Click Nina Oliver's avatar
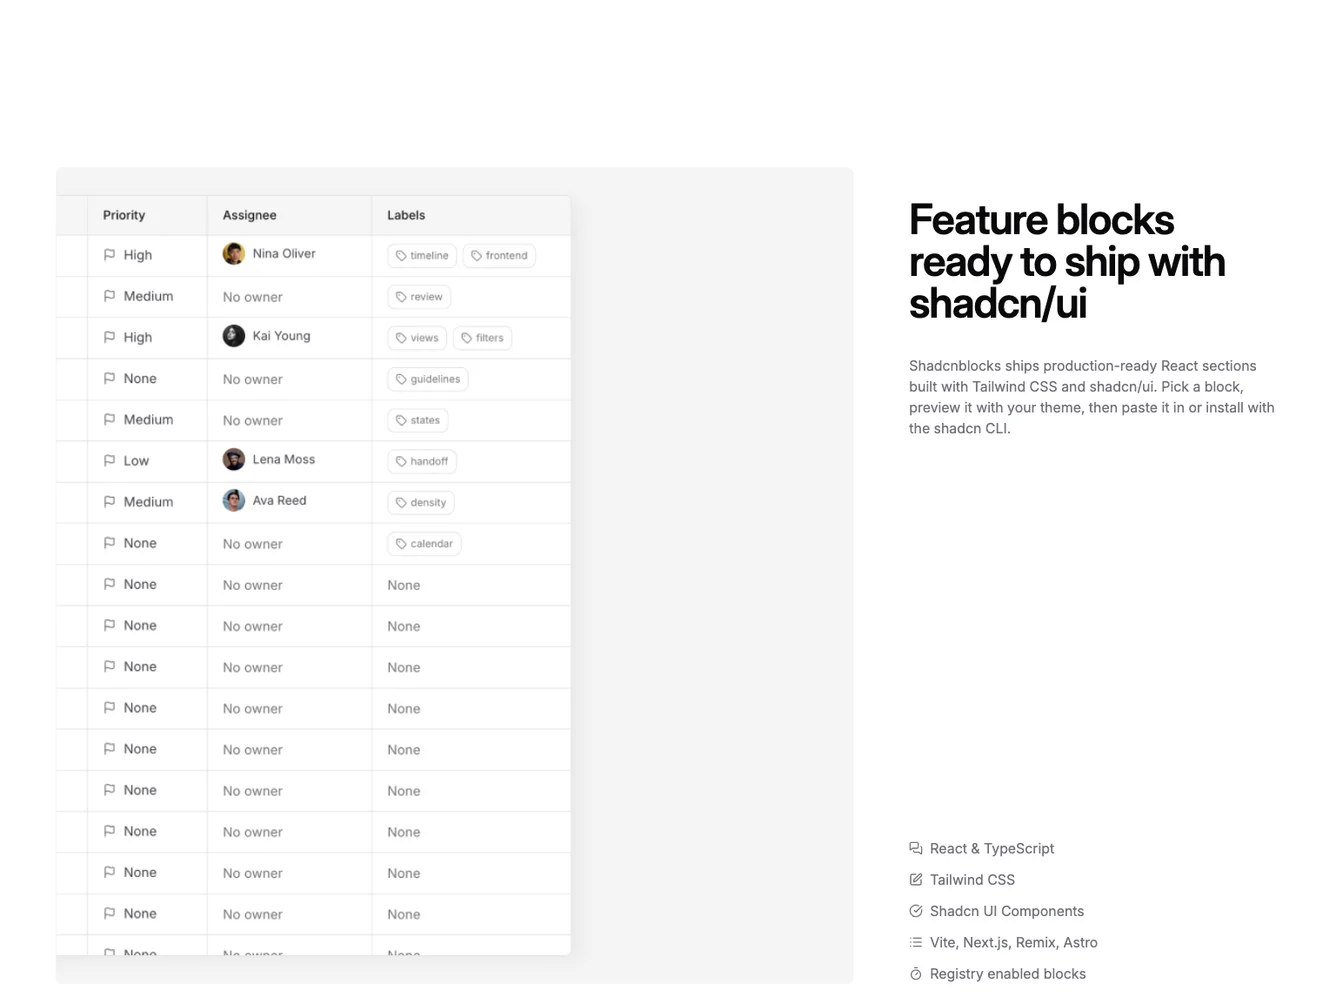 [234, 254]
